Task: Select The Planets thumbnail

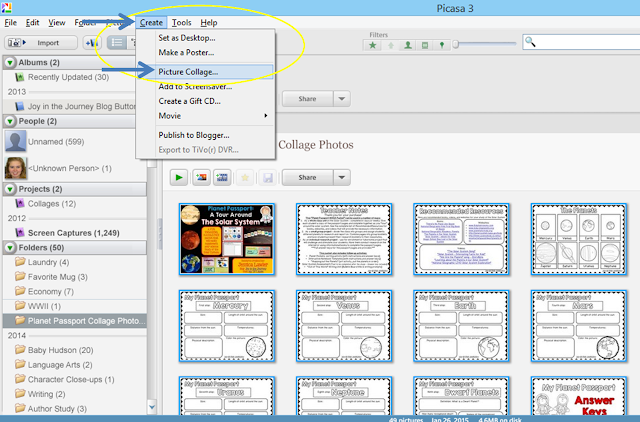Action: pyautogui.click(x=579, y=239)
